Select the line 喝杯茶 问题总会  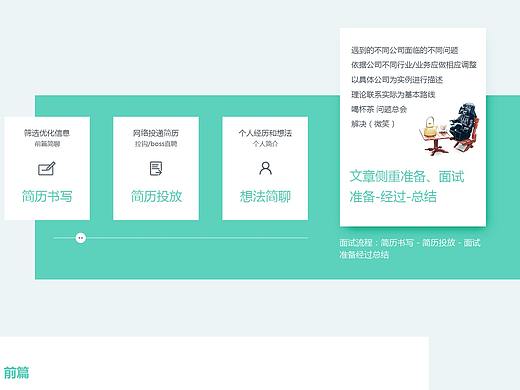pos(379,109)
